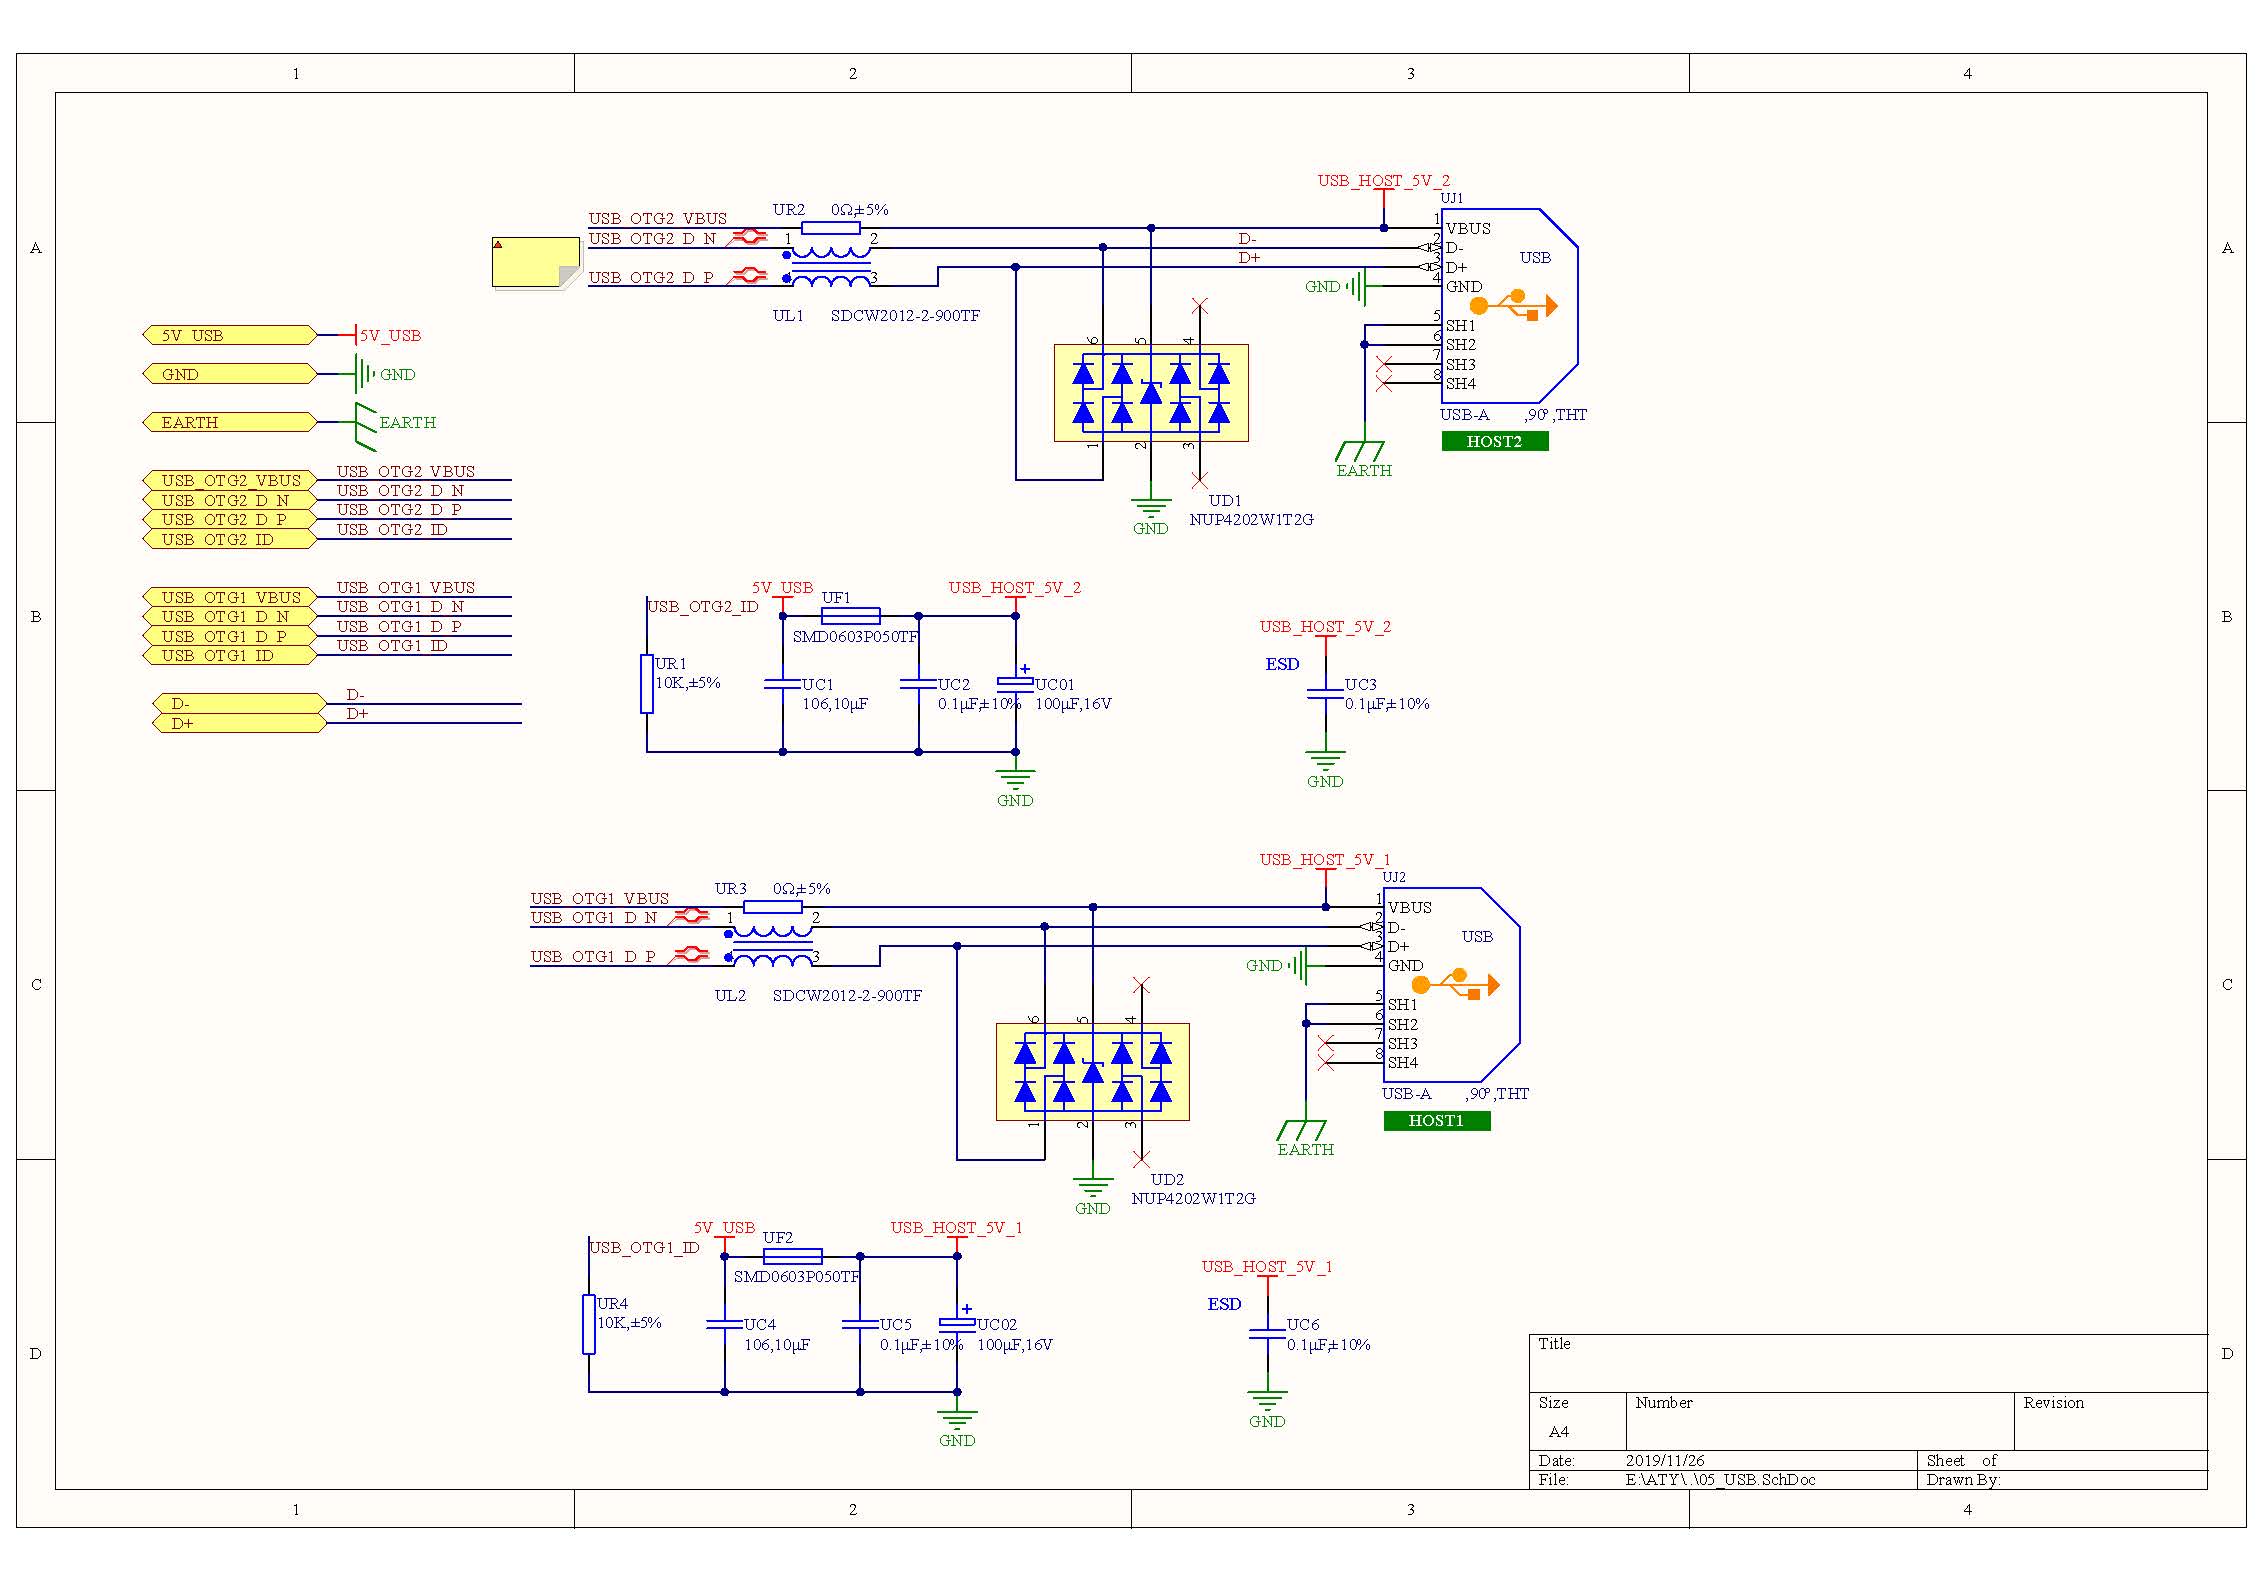Click the UC01 100µF polarized capacitor

click(x=1015, y=684)
